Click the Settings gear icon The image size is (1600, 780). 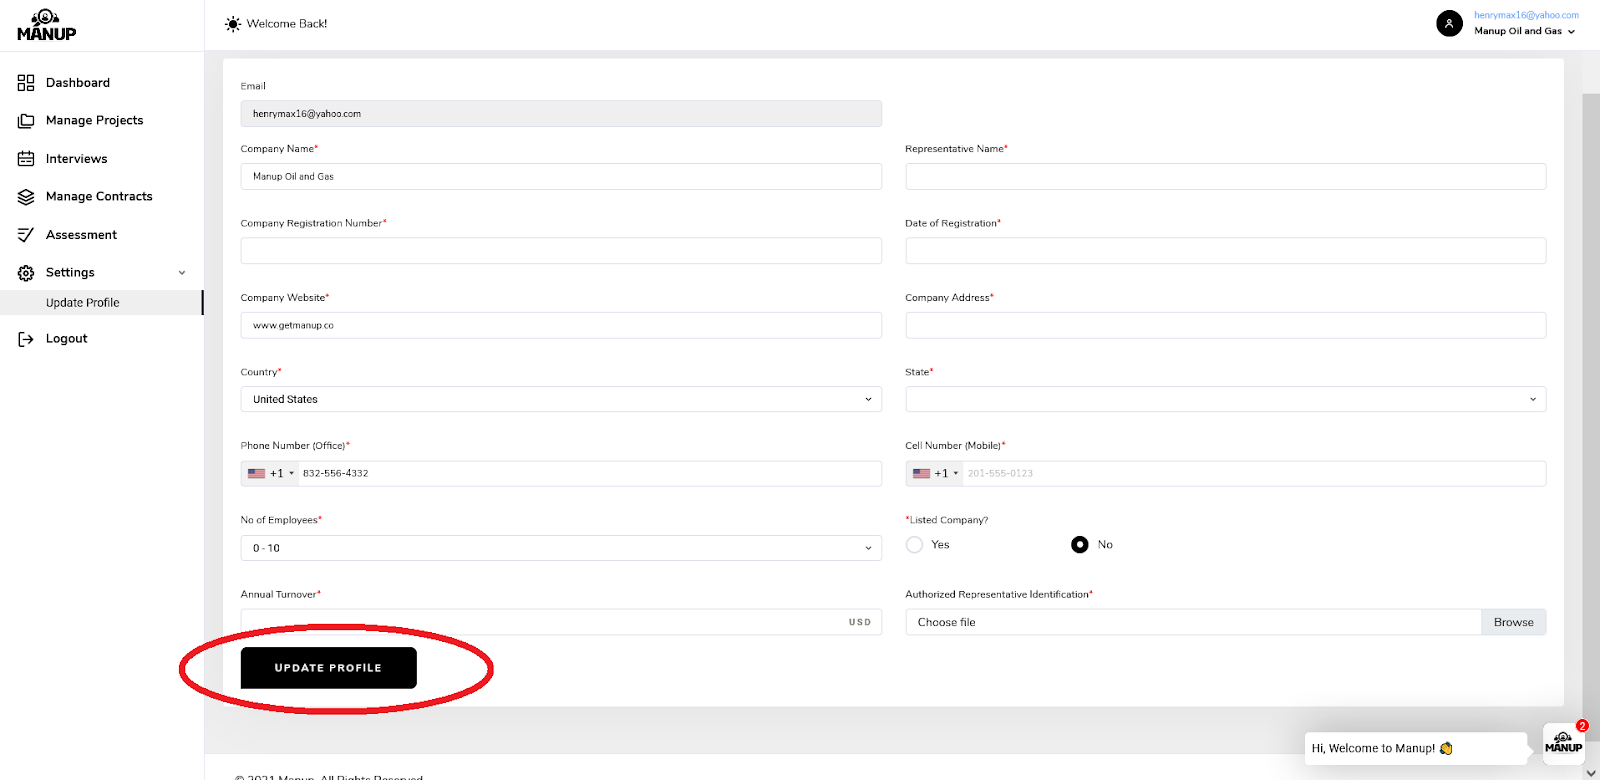26,273
